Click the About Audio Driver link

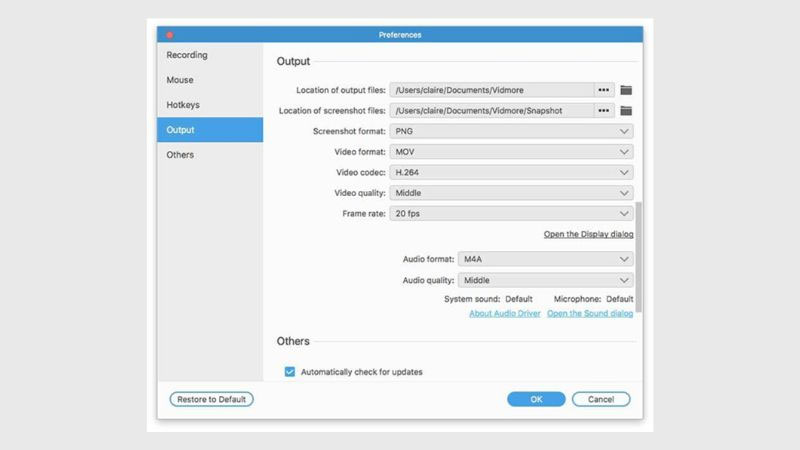[504, 314]
